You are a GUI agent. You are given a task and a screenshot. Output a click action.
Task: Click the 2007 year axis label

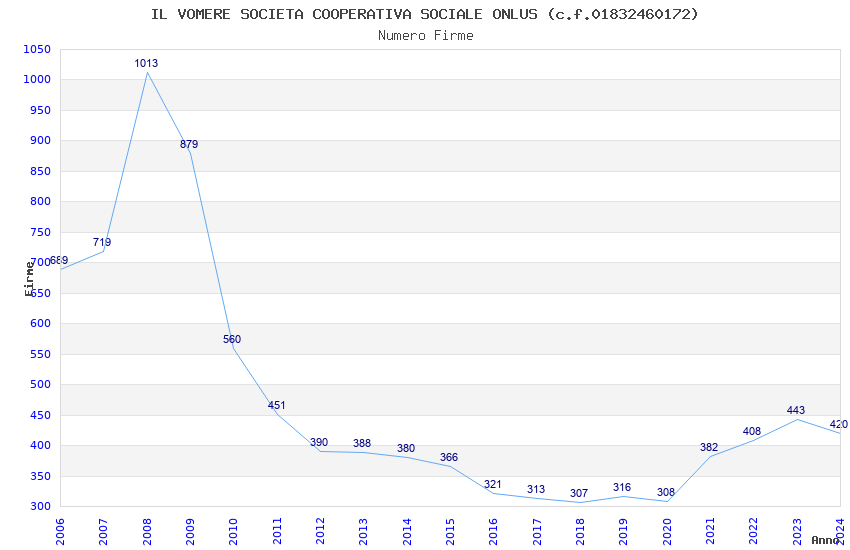tap(104, 532)
